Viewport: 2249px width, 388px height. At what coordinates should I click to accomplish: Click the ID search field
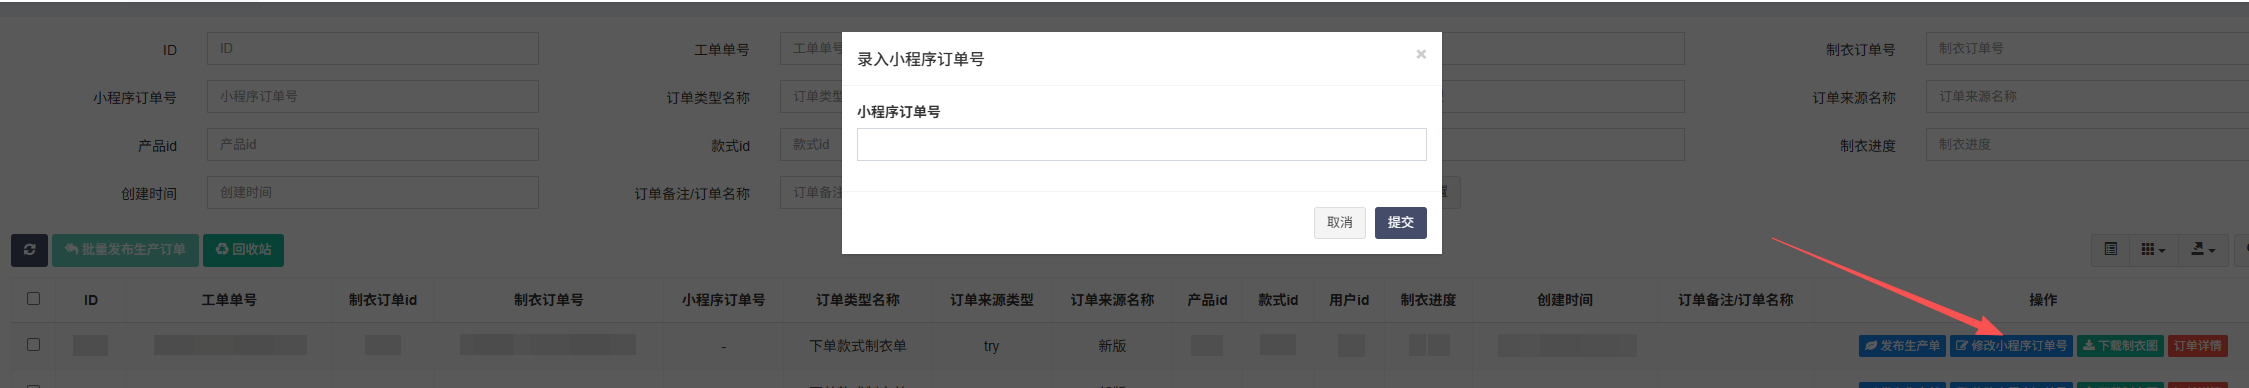tap(372, 48)
